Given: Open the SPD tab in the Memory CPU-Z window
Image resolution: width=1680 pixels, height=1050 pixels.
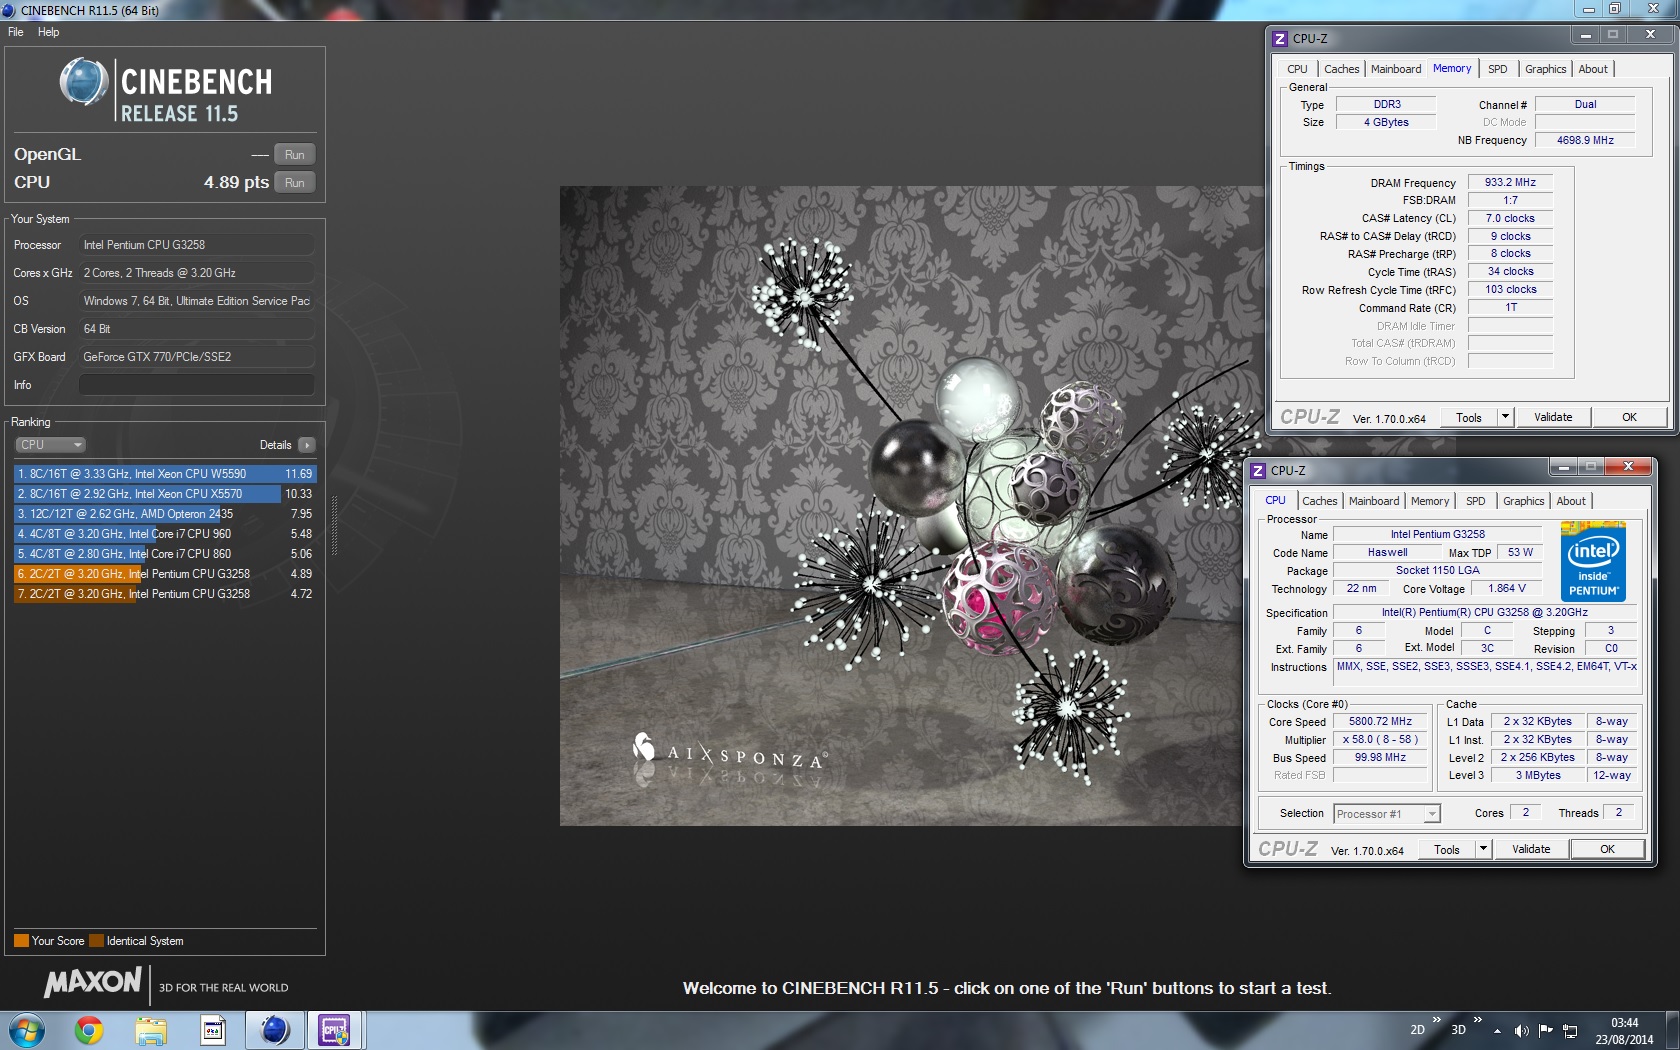Looking at the screenshot, I should click(1497, 70).
